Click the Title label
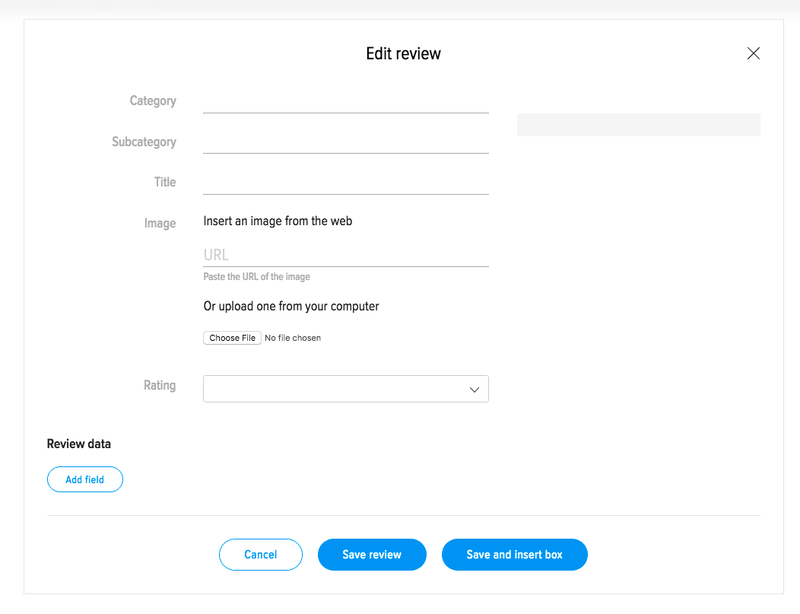800x614 pixels. coord(165,182)
